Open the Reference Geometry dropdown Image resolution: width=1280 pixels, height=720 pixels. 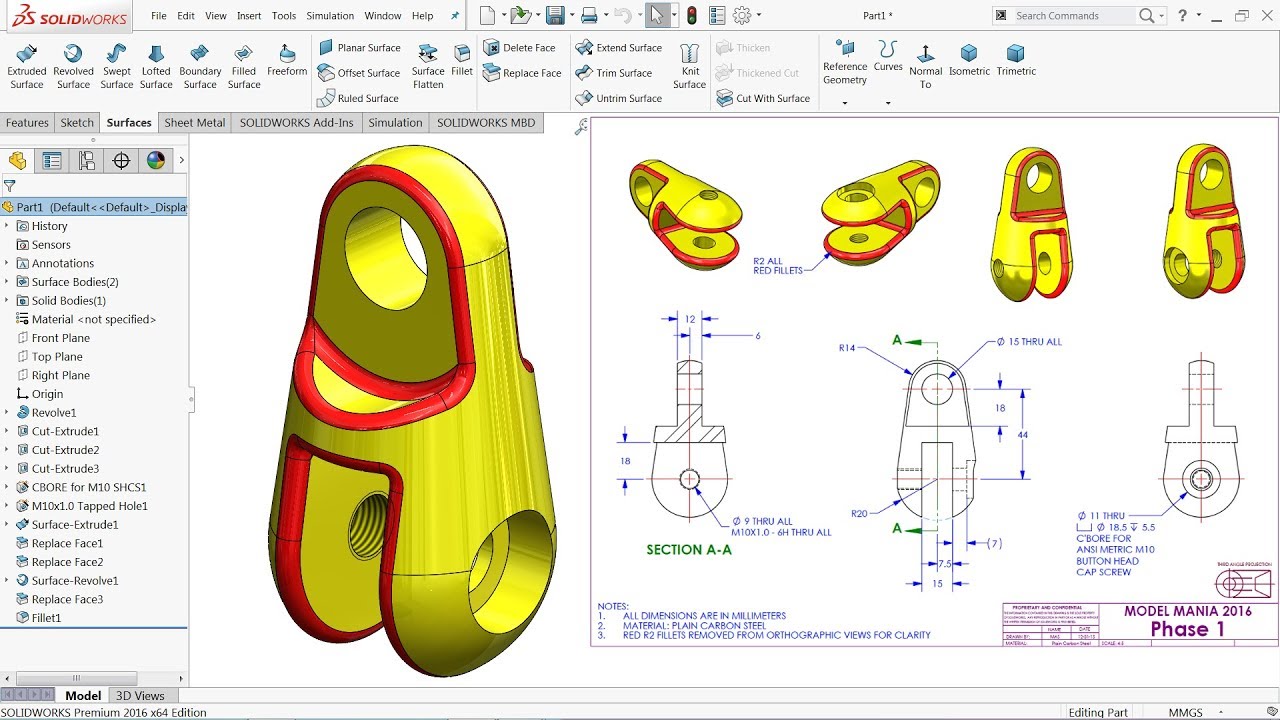(845, 102)
